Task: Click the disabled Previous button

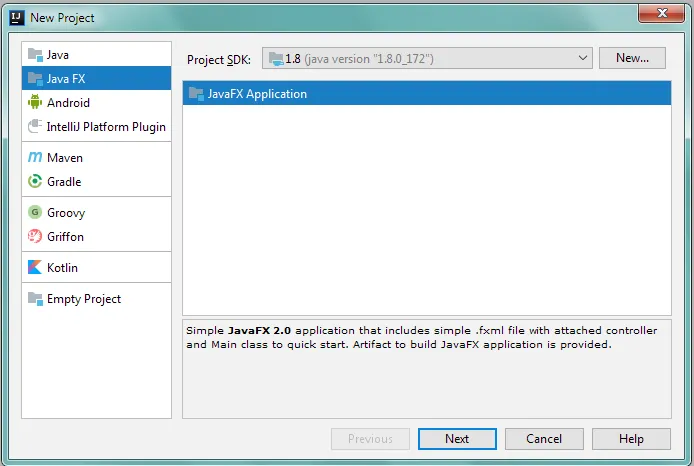Action: pos(370,439)
